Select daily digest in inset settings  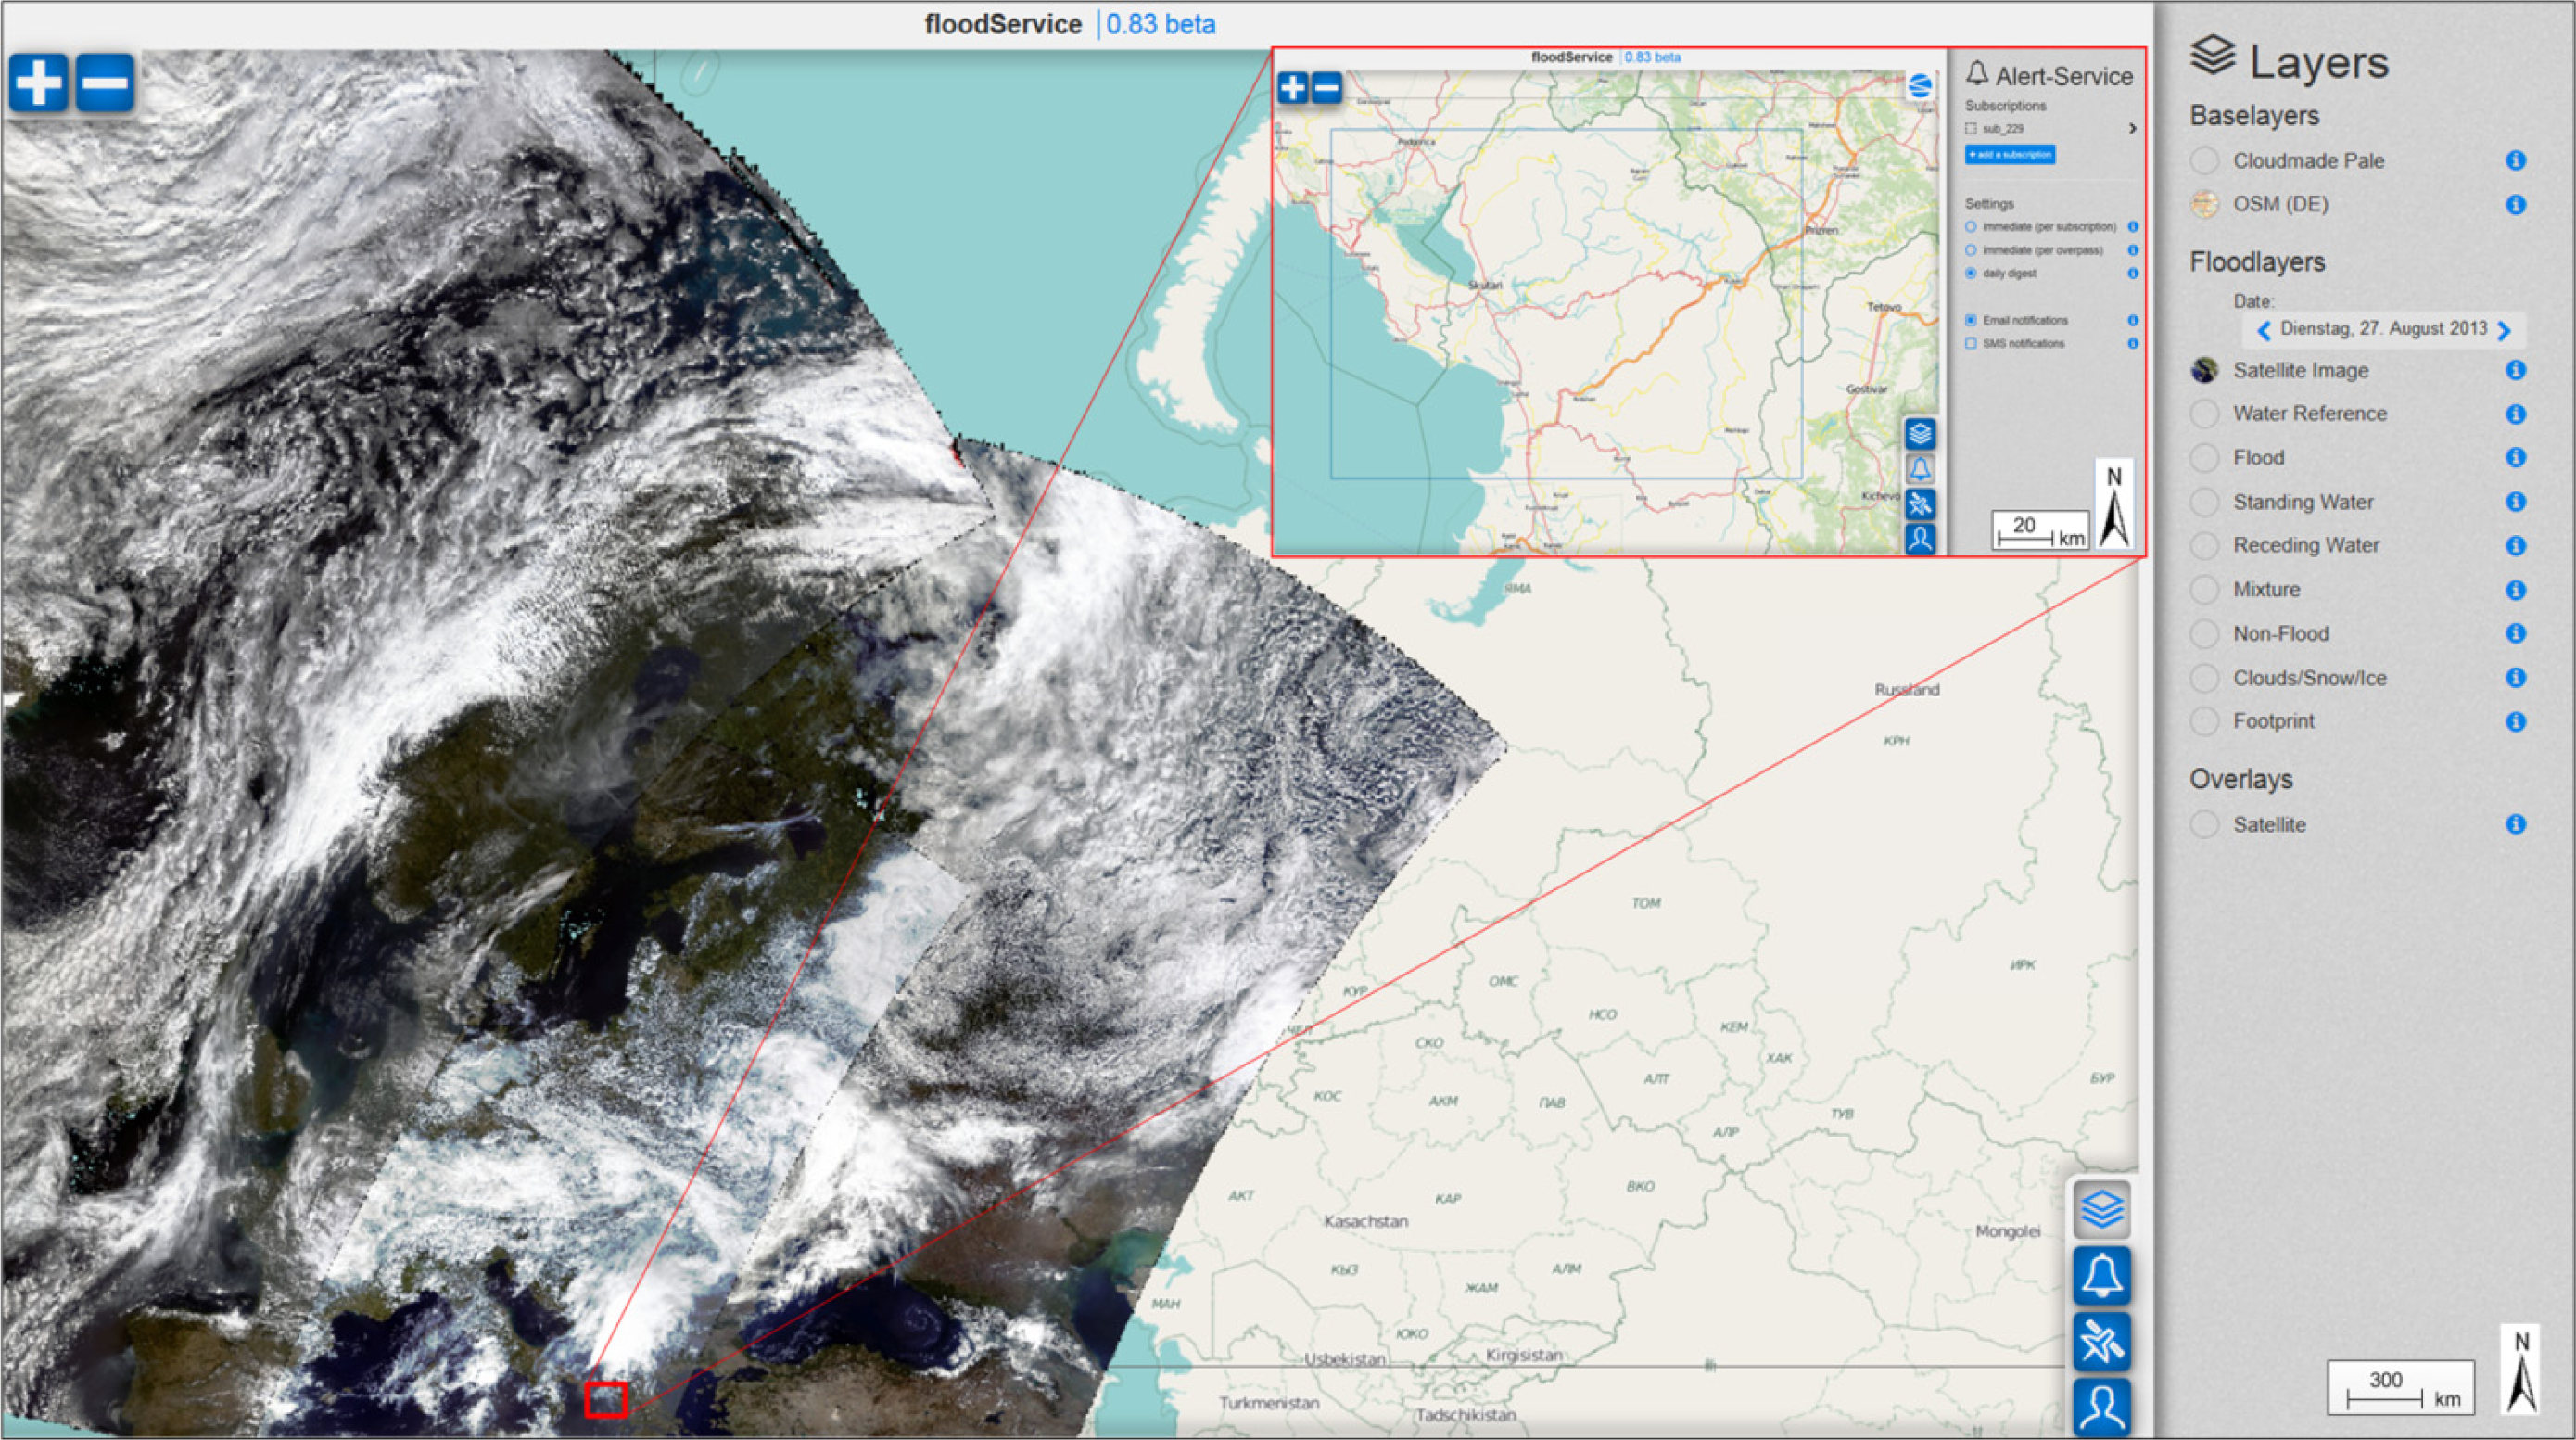pyautogui.click(x=1971, y=273)
